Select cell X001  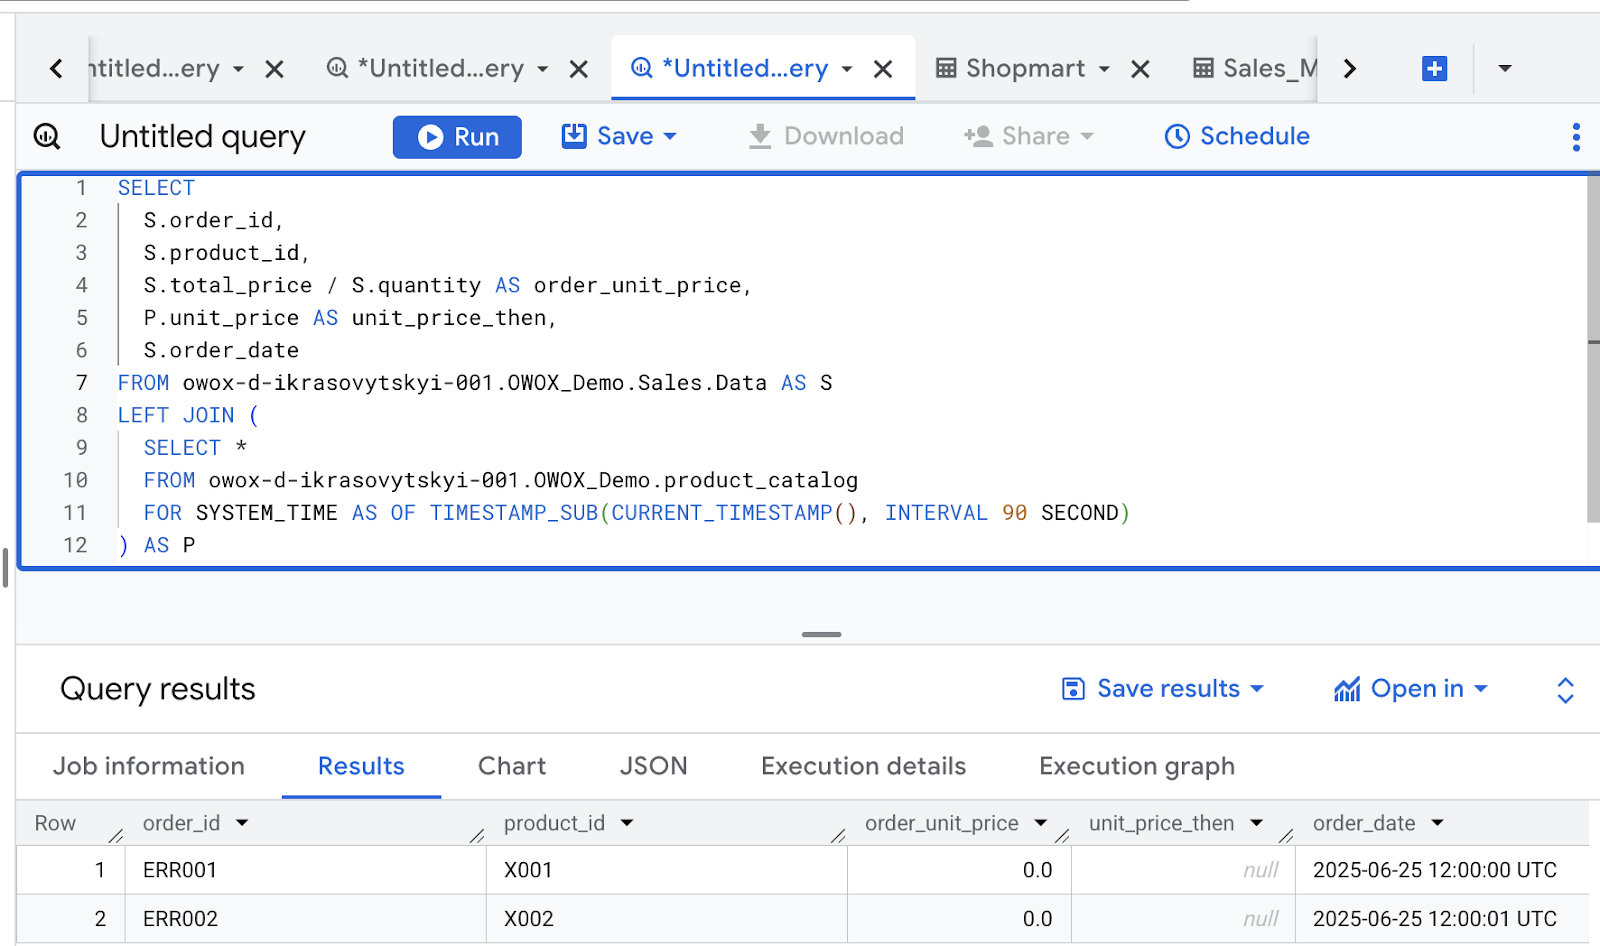666,870
